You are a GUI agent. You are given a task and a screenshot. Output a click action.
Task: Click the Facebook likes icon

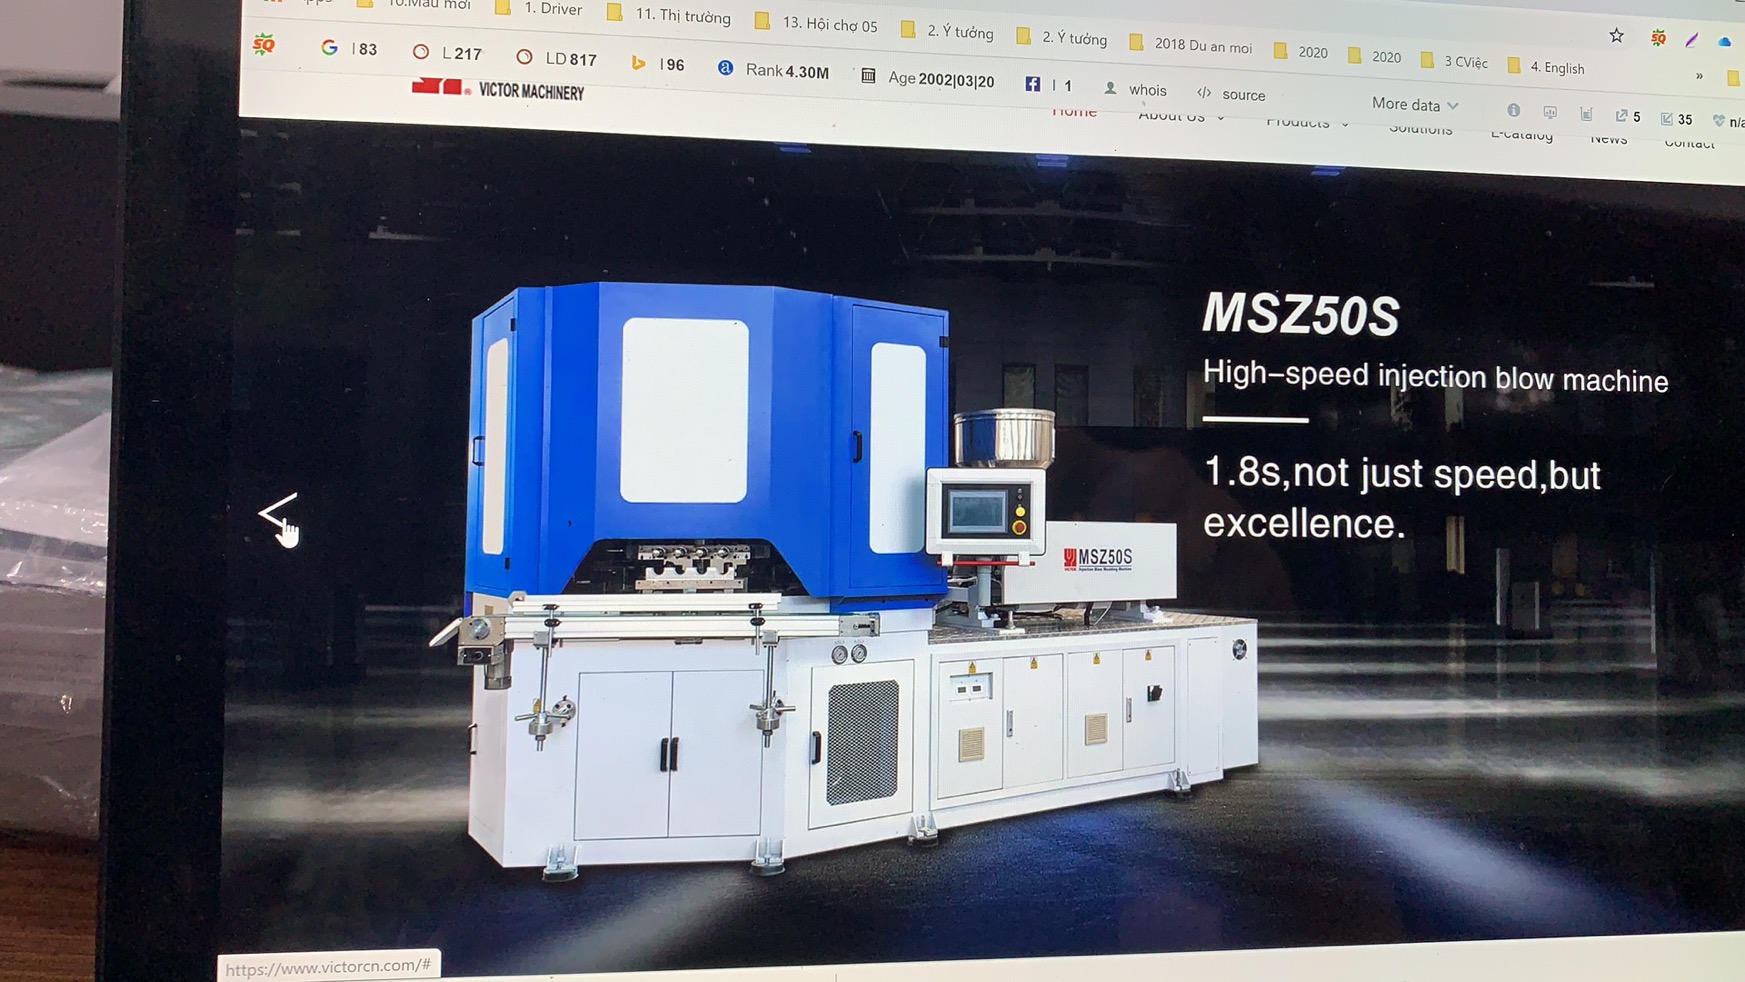coord(1032,84)
